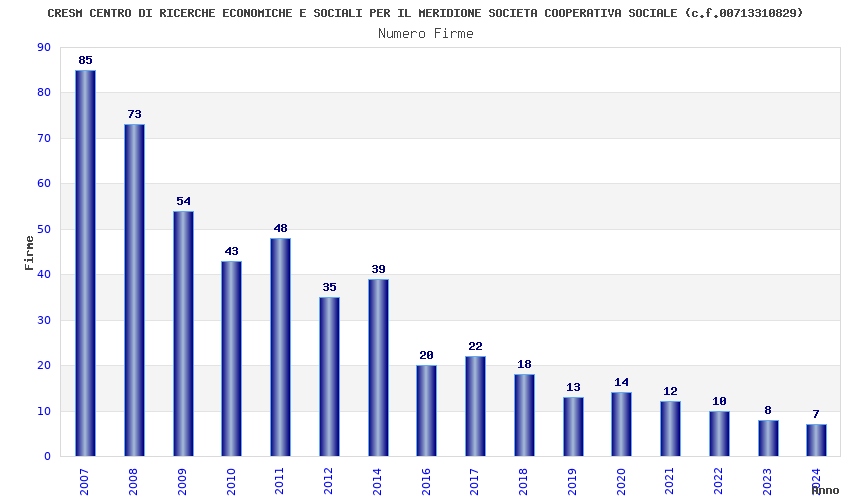Select the bar for year 2024
The height and width of the screenshot is (500, 850).
(x=816, y=440)
